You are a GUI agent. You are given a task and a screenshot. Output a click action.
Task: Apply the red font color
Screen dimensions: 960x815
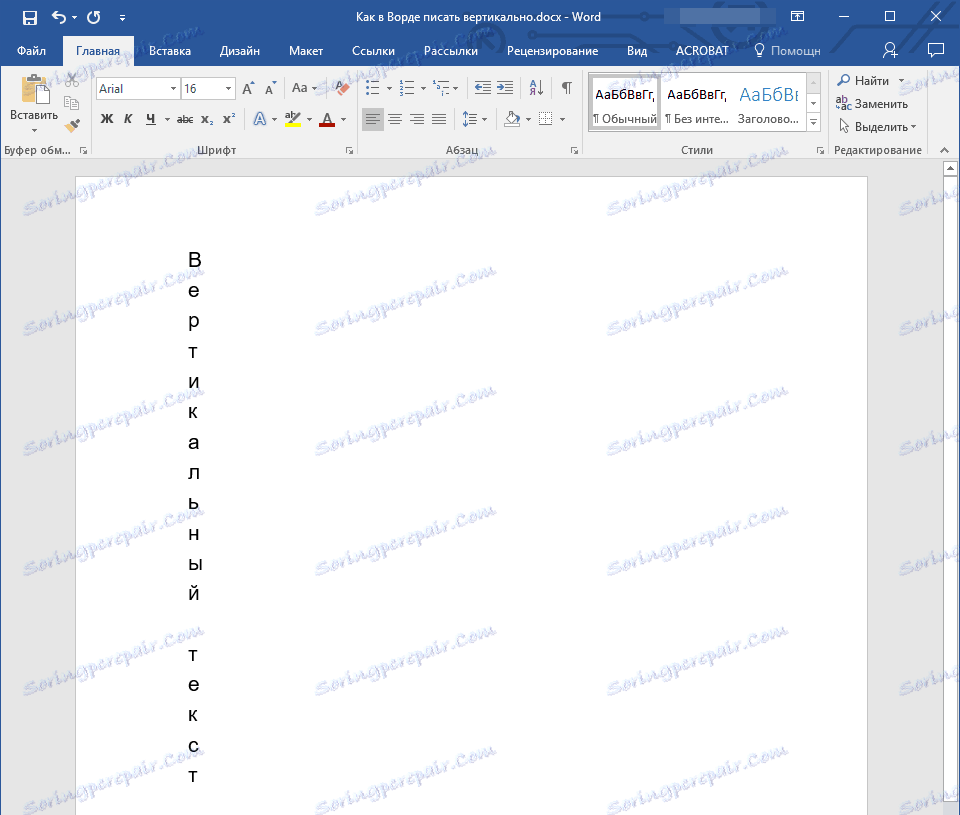coord(327,119)
